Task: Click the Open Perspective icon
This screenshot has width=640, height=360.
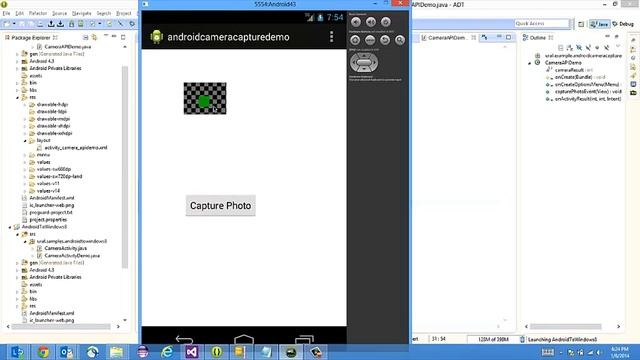Action: (581, 24)
